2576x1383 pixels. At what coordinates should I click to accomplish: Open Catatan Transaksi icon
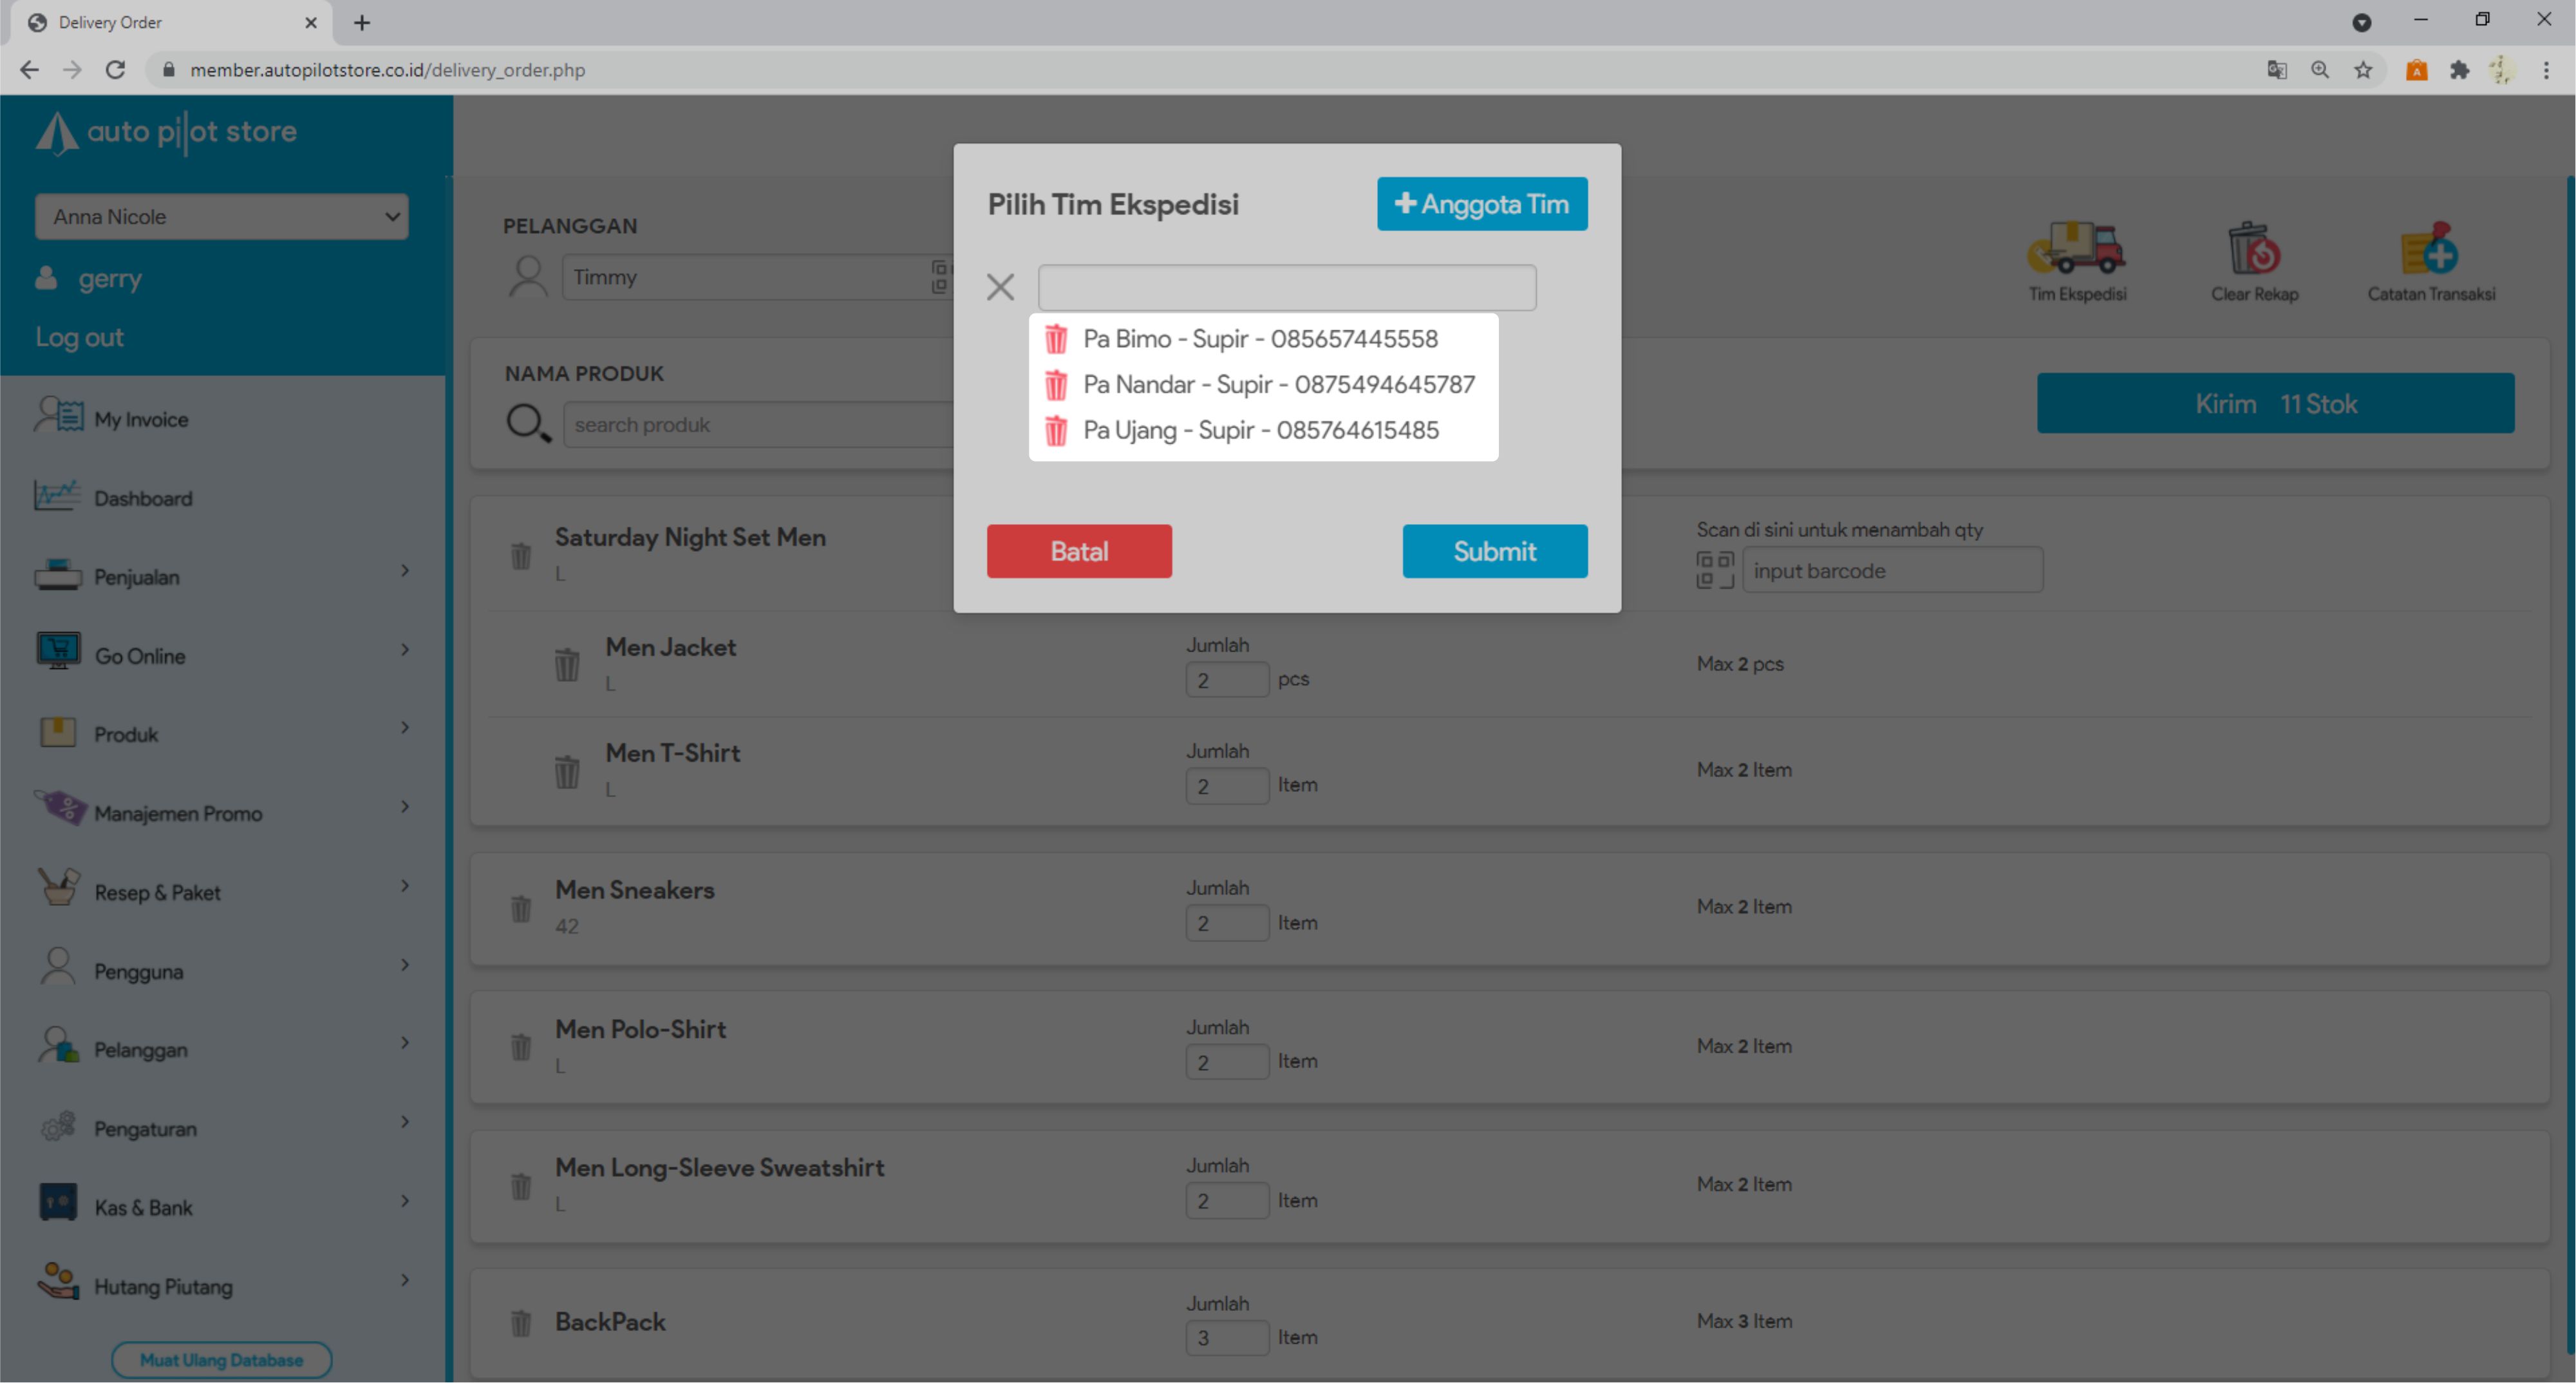pyautogui.click(x=2430, y=250)
